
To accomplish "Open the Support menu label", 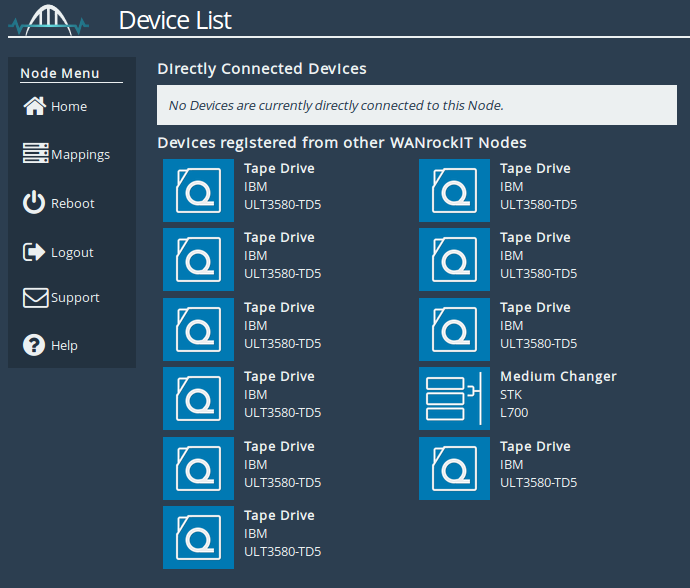I will 75,298.
